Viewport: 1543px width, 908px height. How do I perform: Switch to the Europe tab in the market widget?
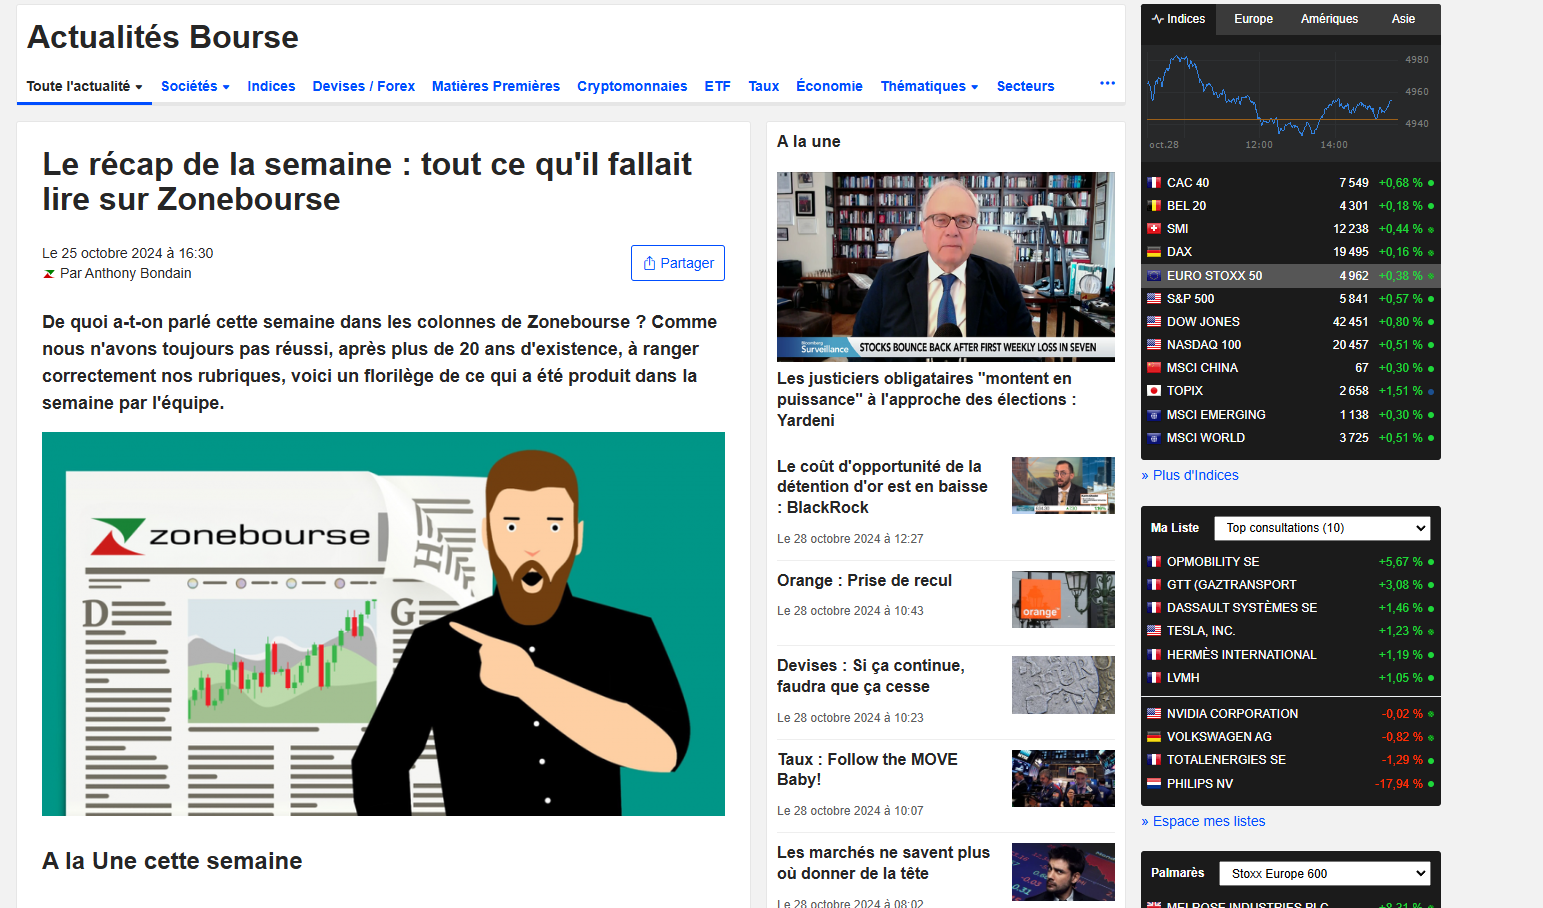click(1253, 19)
